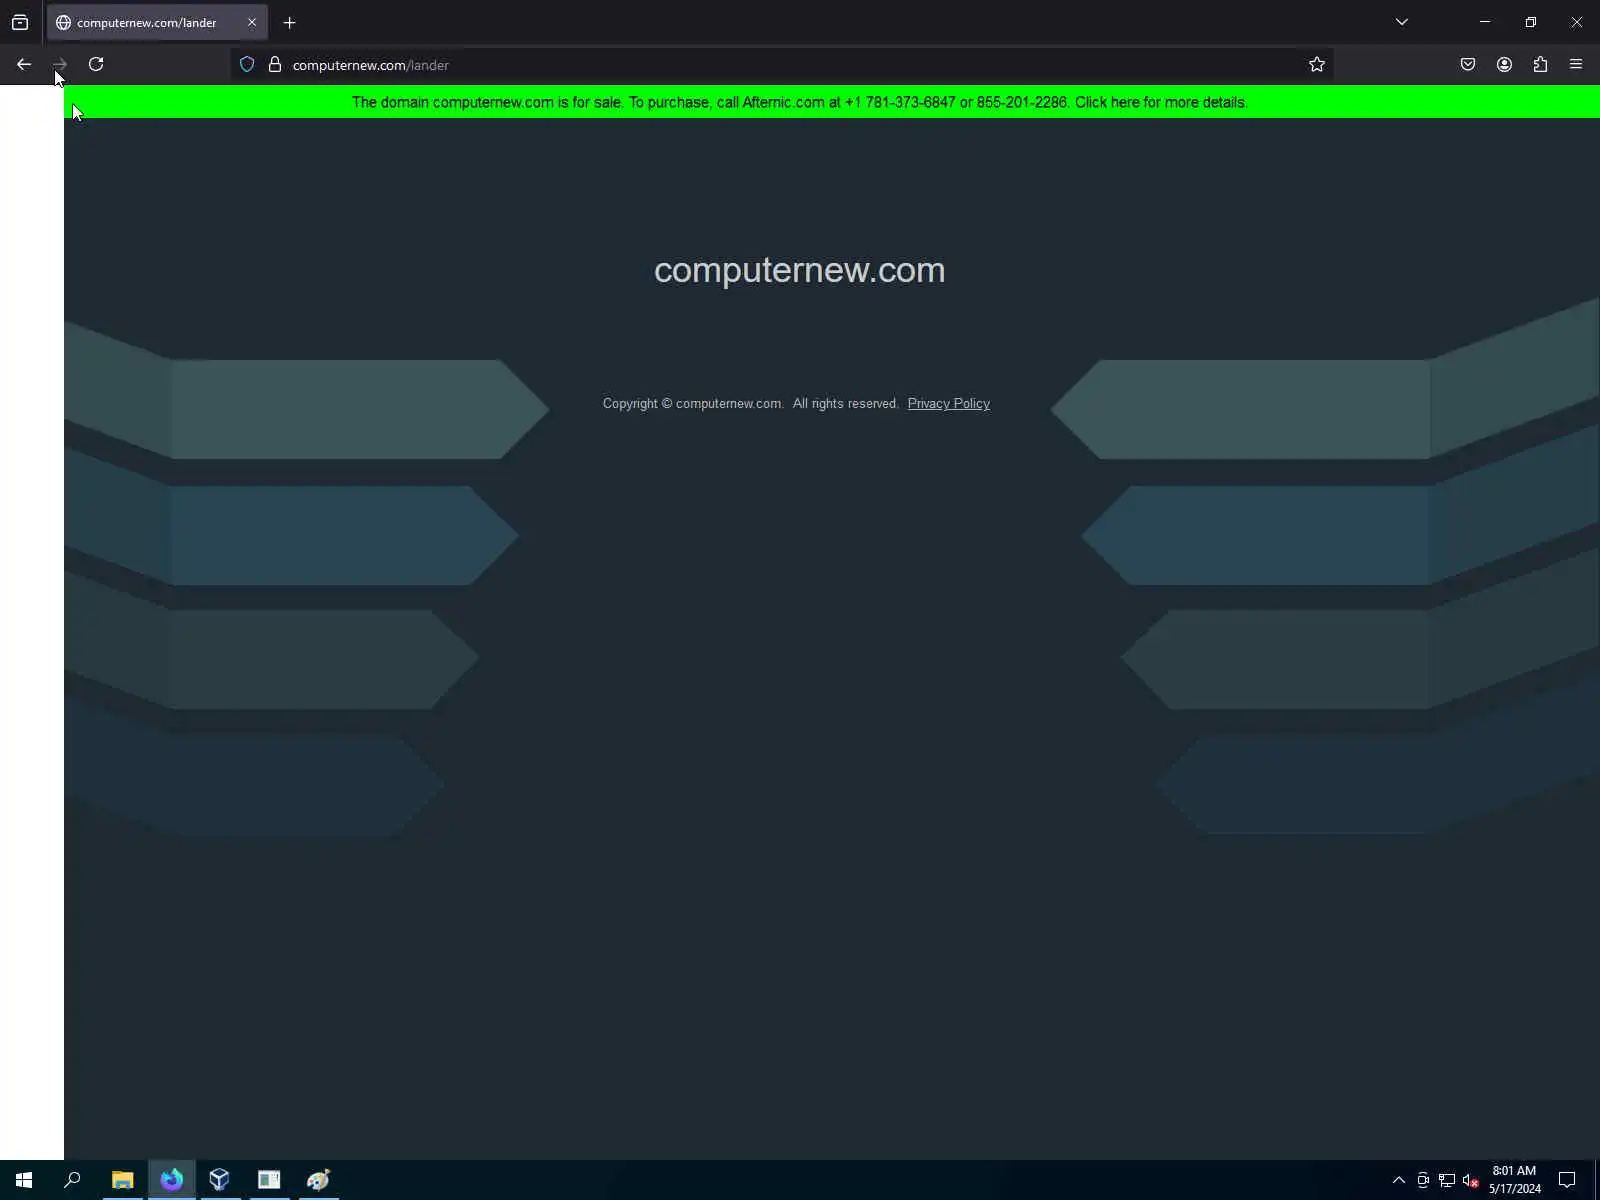Screen dimensions: 1600x1200
Task: Close the computernew.com/lander tab
Action: (252, 22)
